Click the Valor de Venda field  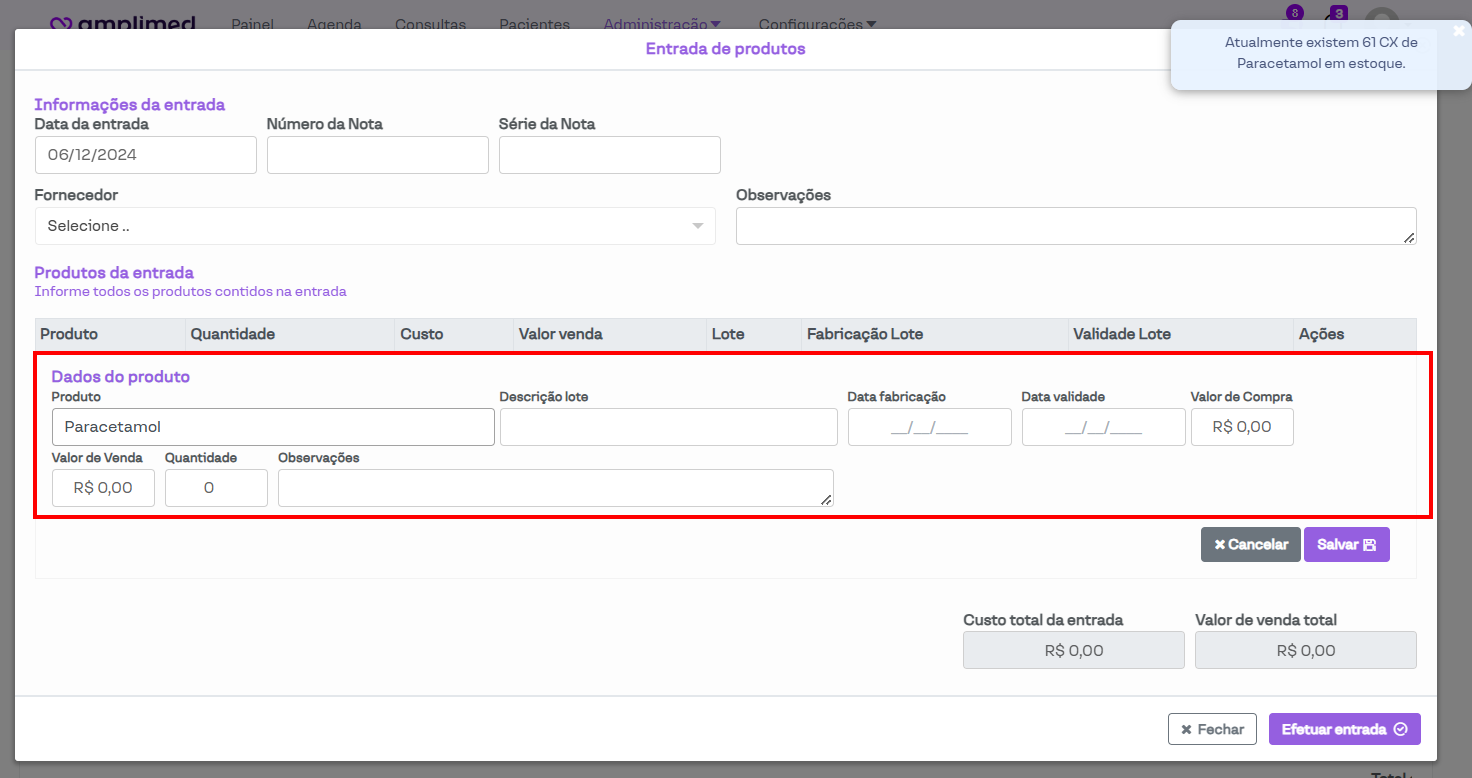(x=103, y=488)
